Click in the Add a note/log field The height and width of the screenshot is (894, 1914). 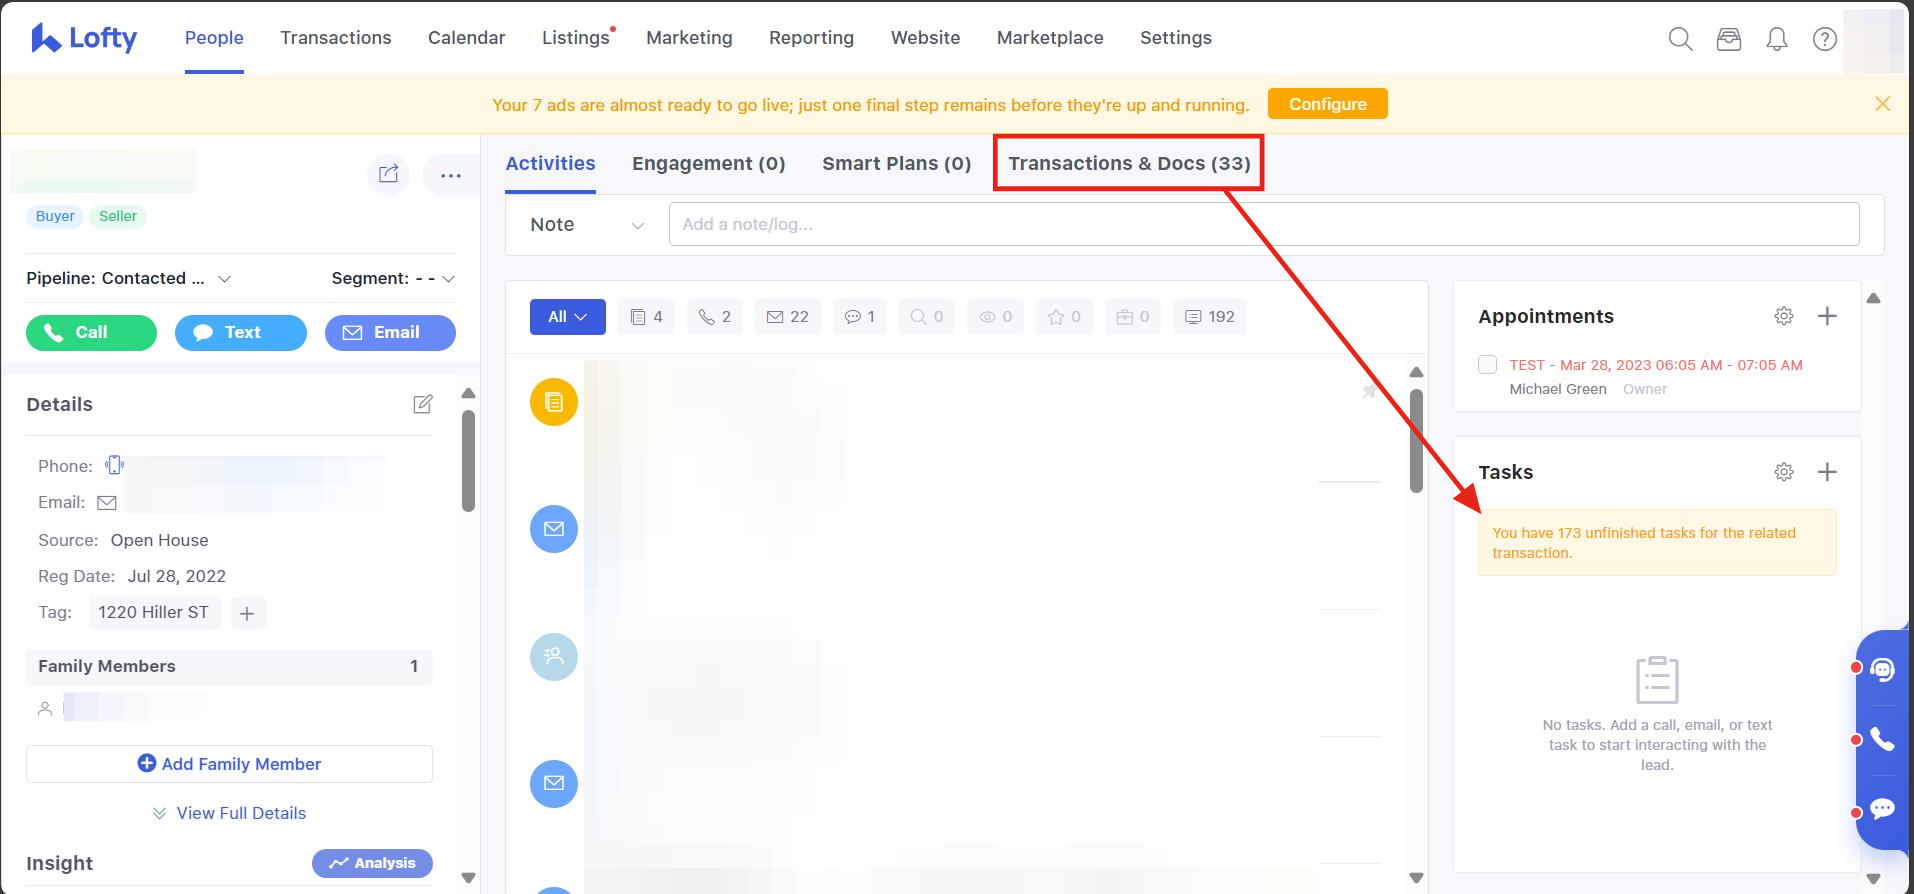point(1264,225)
